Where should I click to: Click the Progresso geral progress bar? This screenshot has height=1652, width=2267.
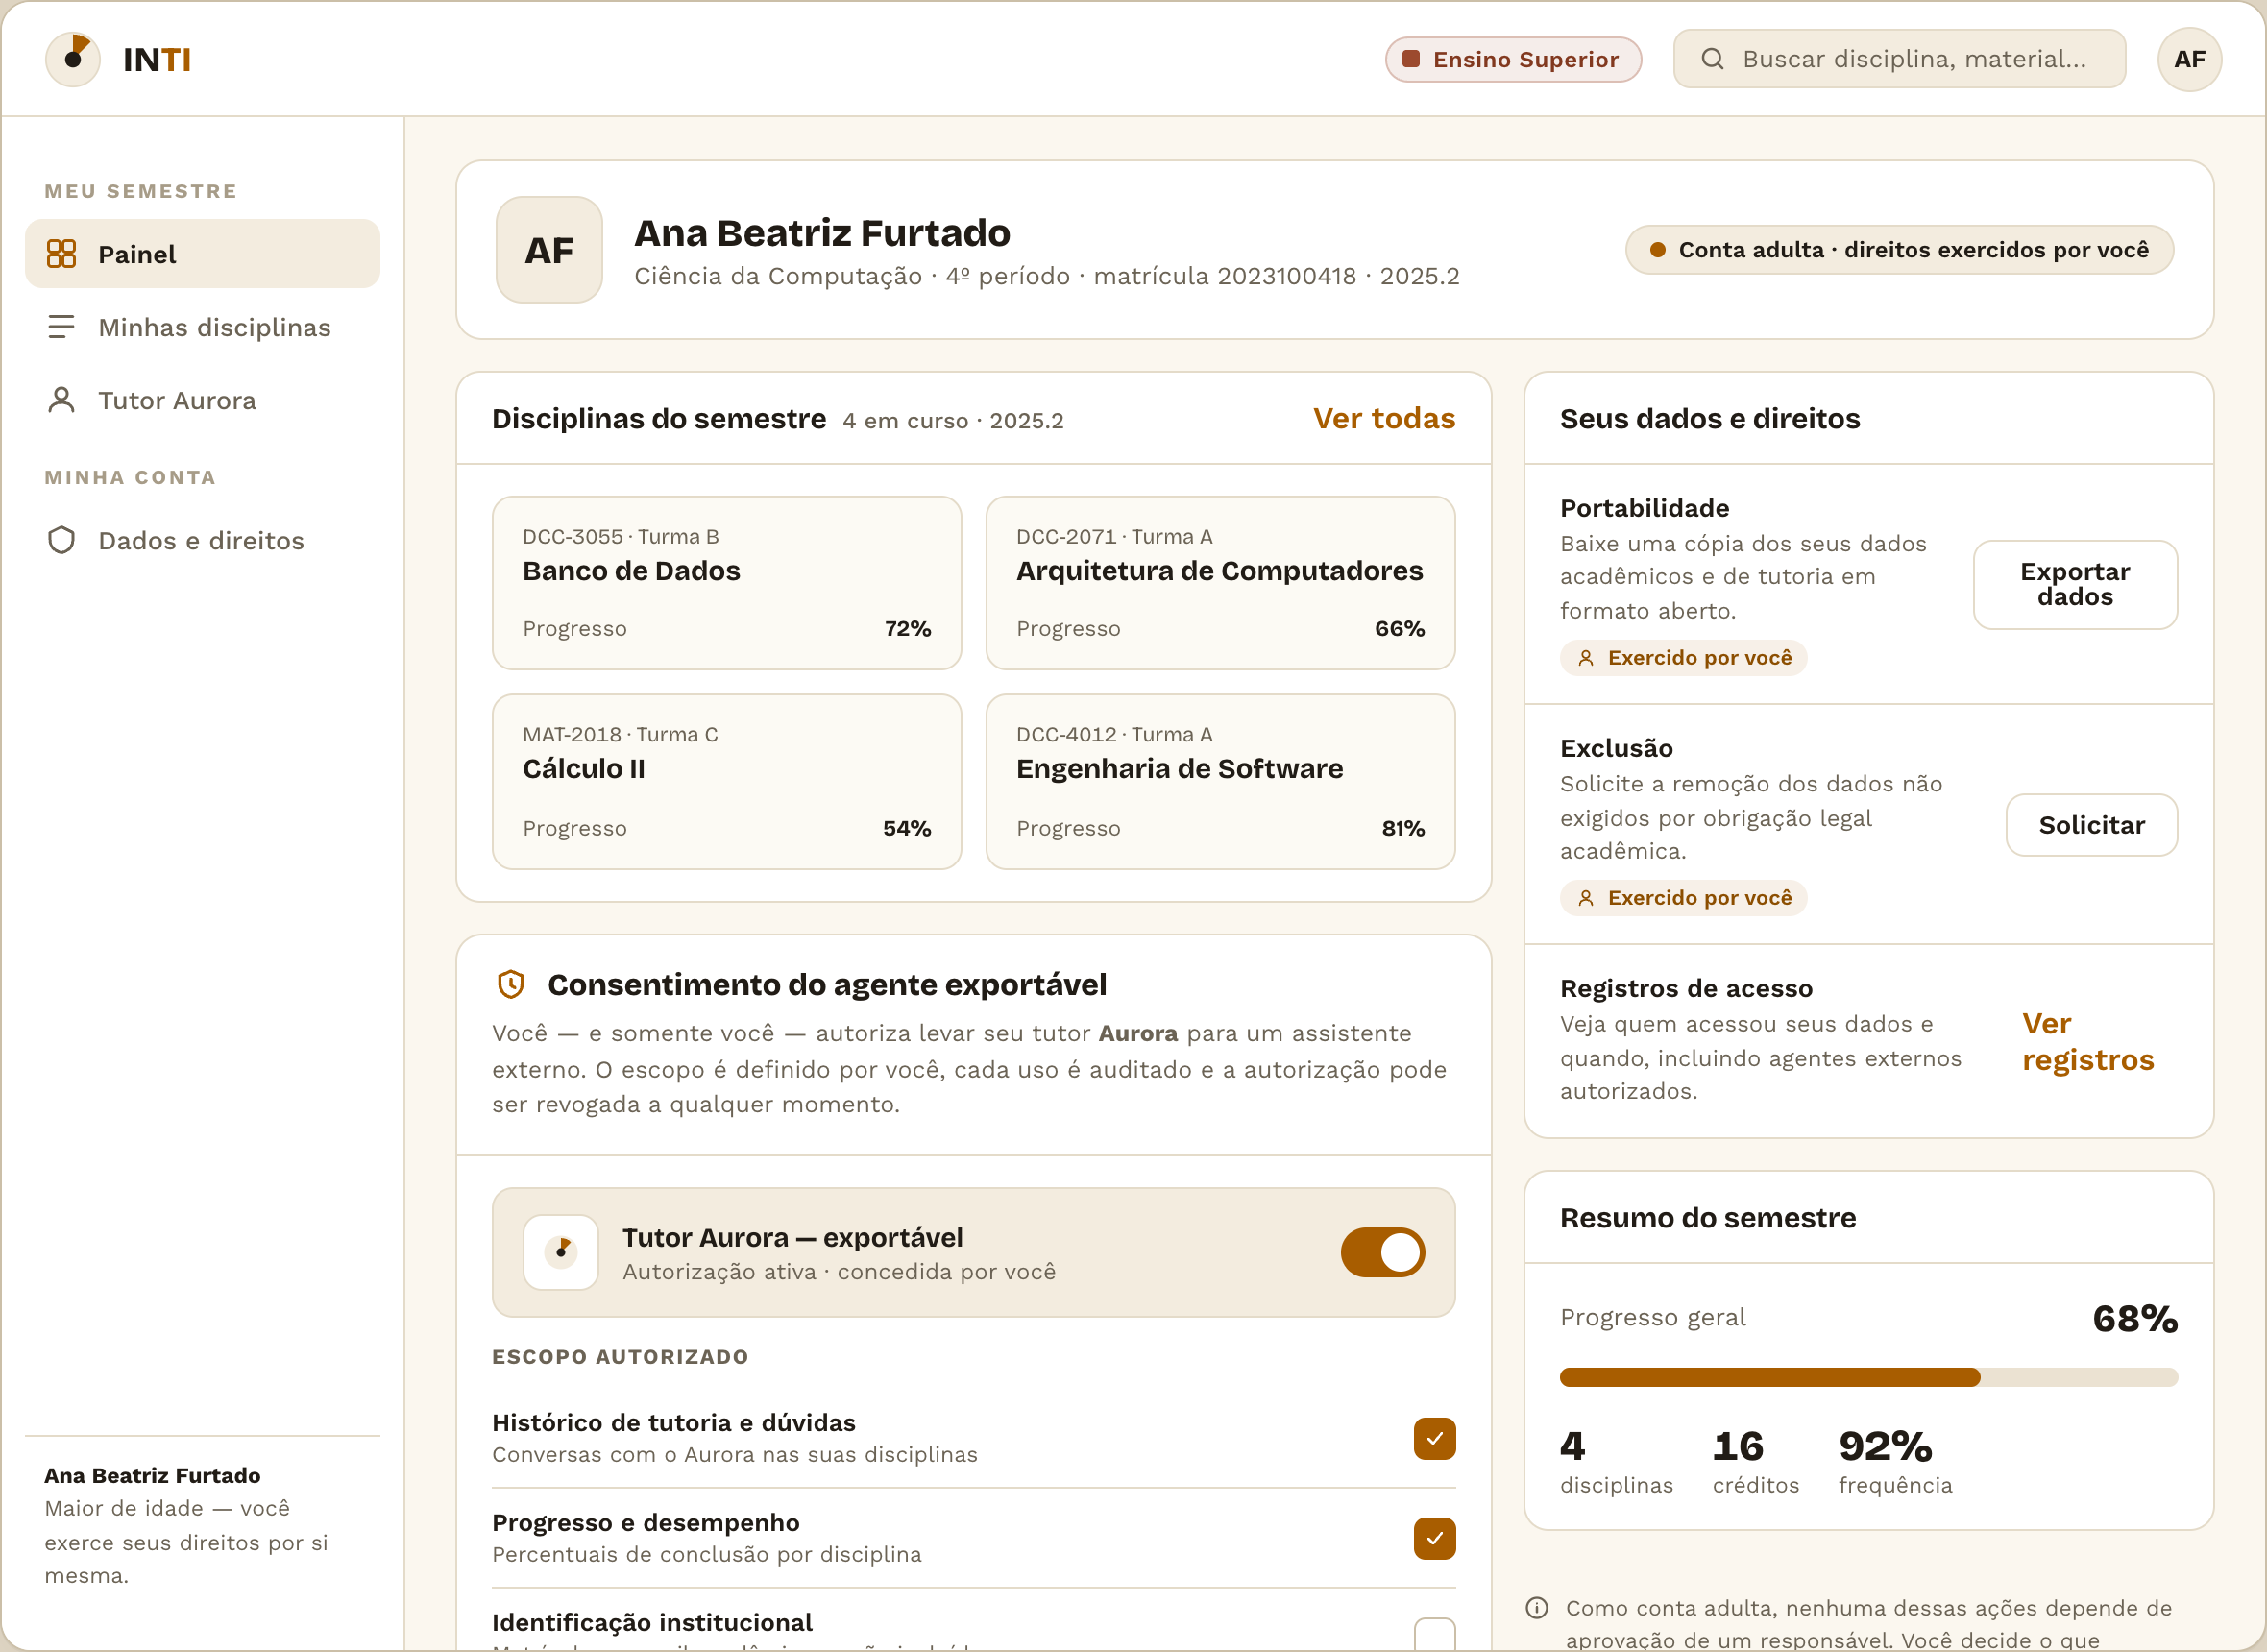click(1868, 1377)
